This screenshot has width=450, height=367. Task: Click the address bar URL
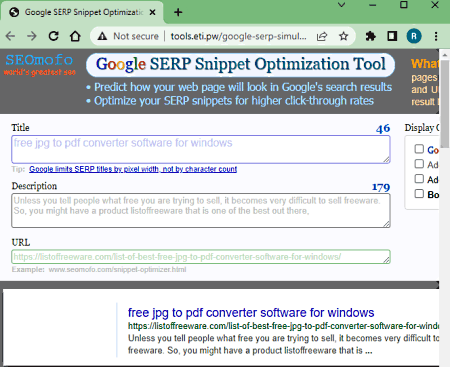tap(239, 36)
